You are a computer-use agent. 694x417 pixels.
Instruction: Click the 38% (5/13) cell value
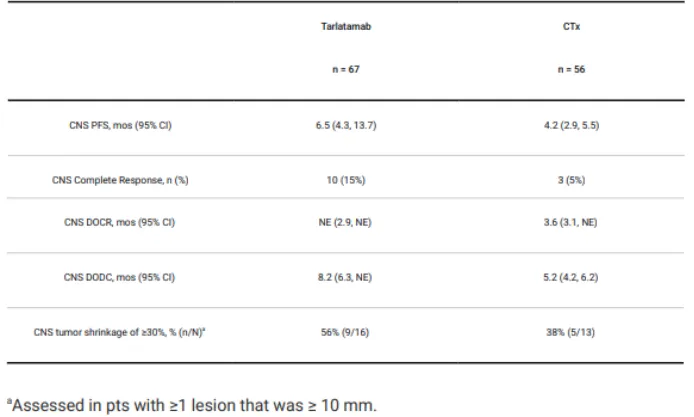(x=570, y=332)
